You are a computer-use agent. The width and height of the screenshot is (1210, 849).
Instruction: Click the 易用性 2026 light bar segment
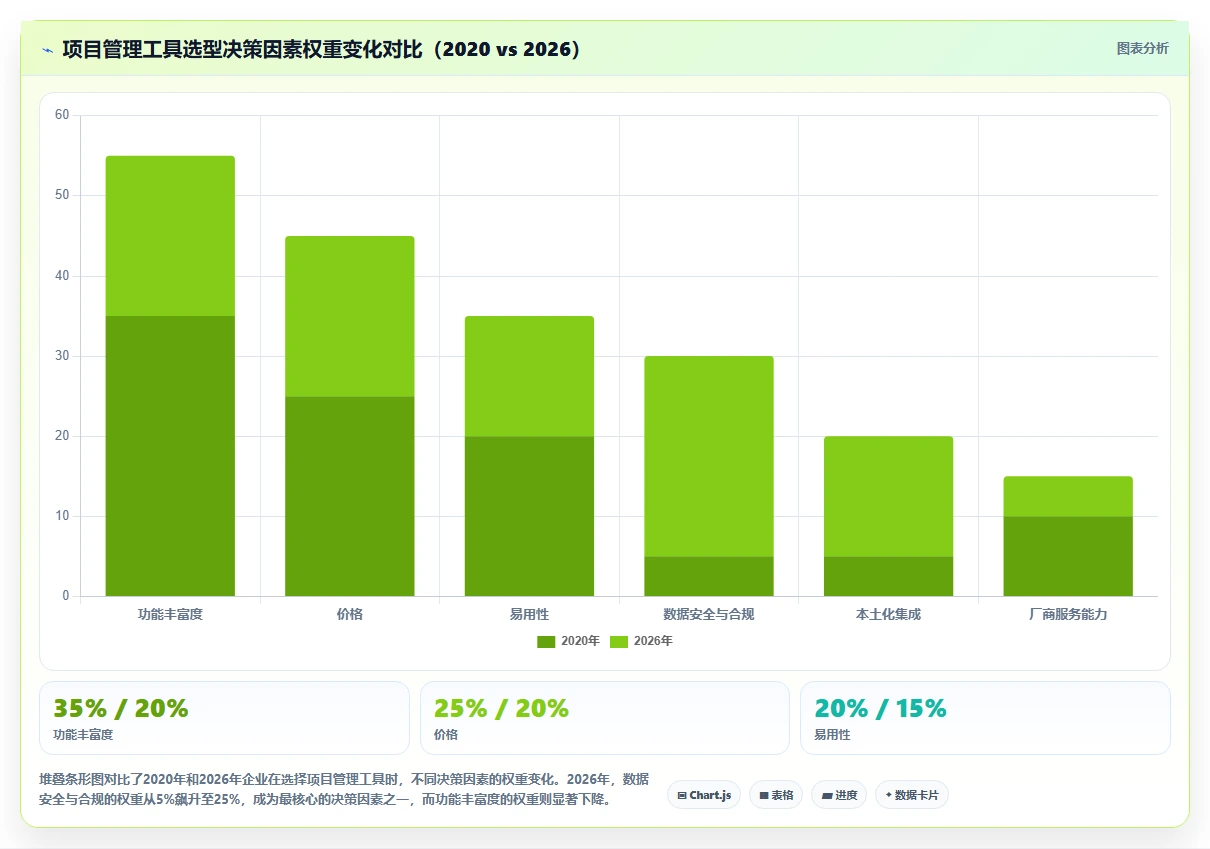pos(529,376)
